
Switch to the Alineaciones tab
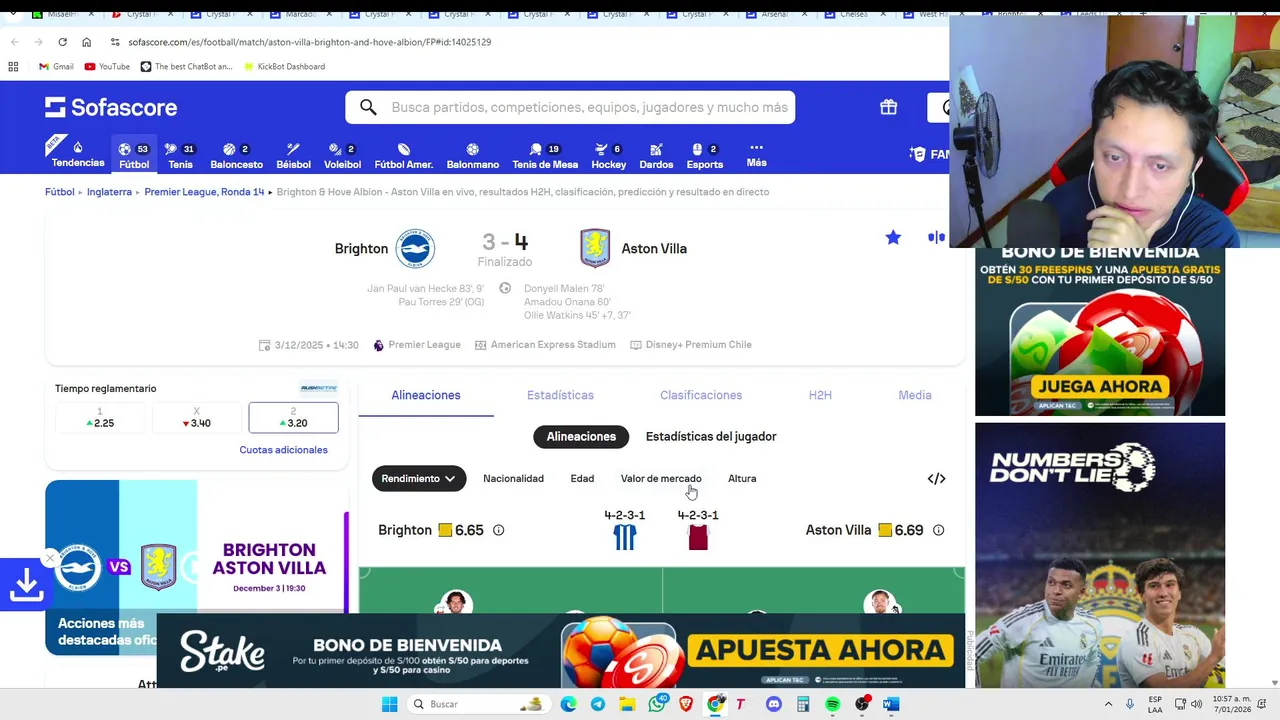(426, 395)
